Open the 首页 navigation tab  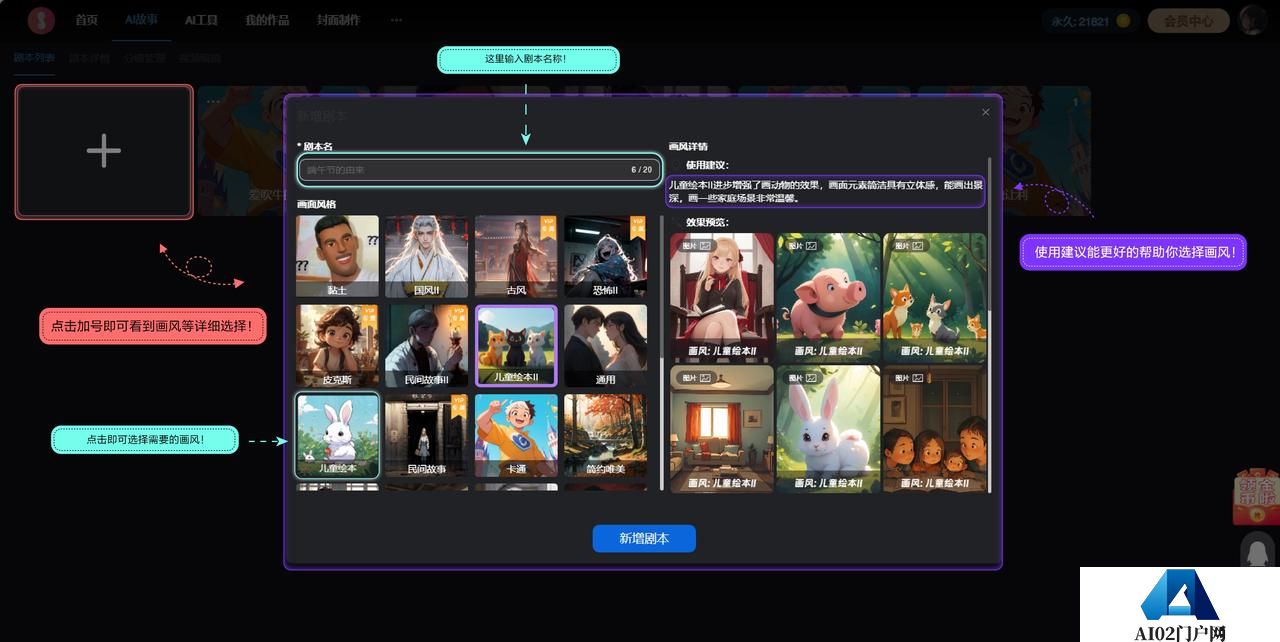87,20
